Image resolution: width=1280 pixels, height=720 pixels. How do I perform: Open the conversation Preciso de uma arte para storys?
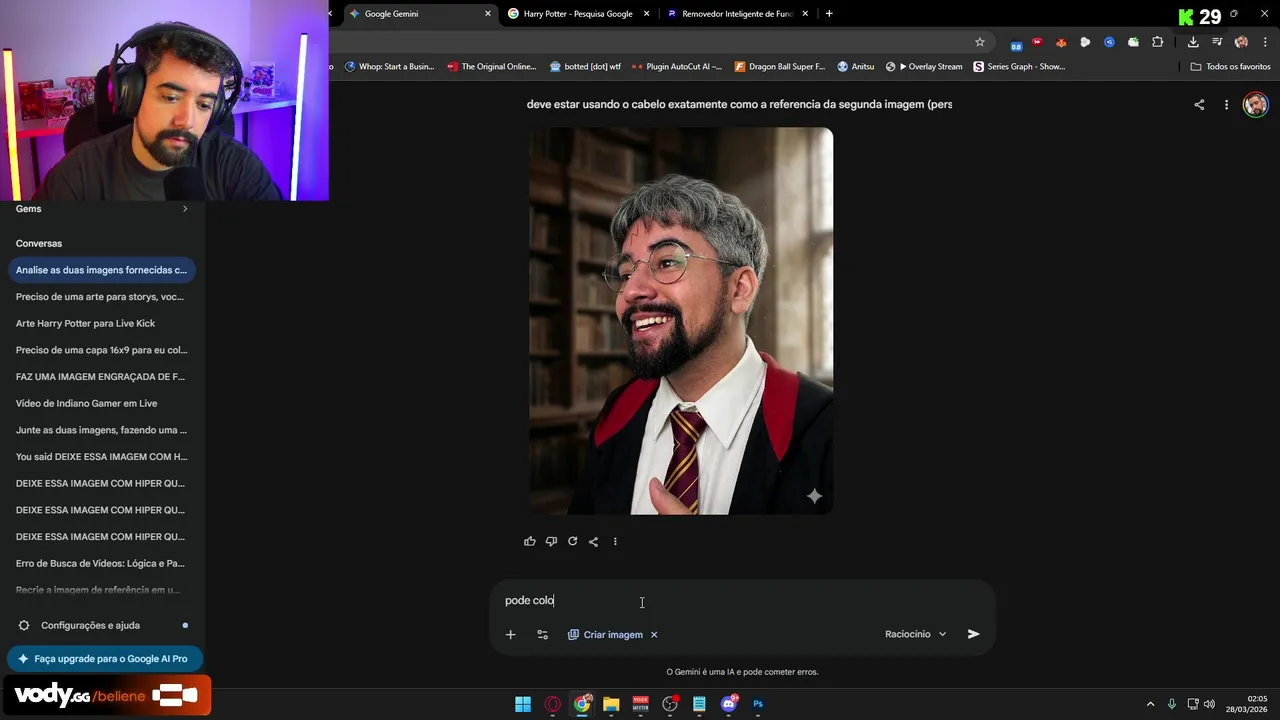101,297
